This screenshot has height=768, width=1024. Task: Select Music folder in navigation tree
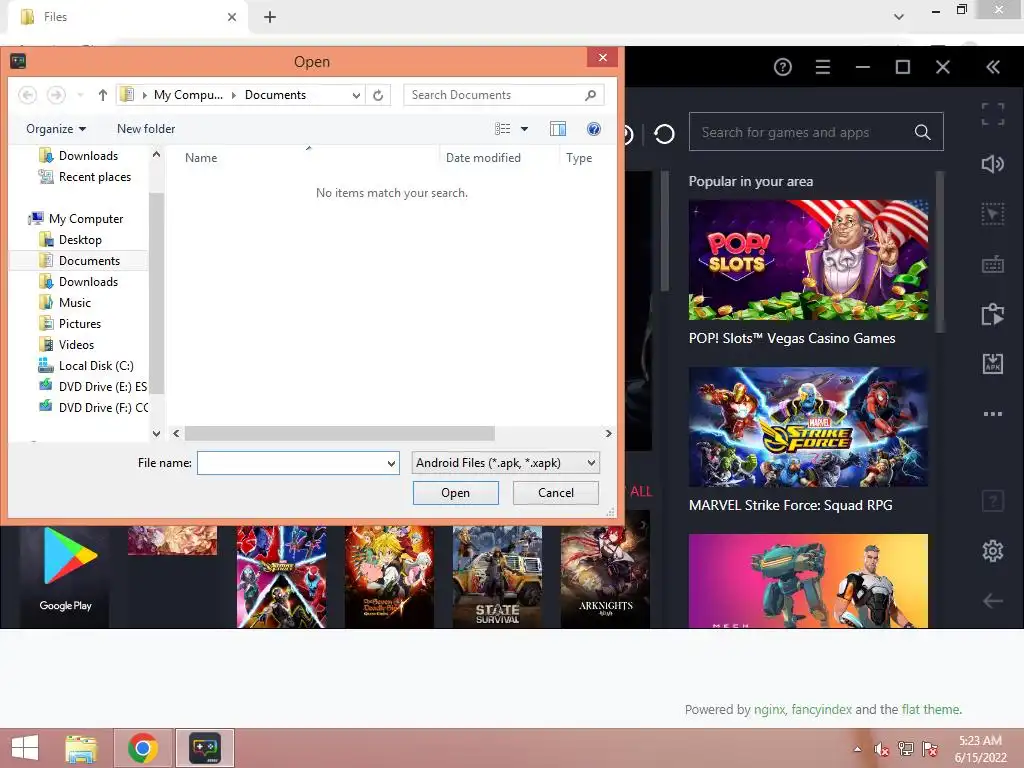(x=74, y=302)
